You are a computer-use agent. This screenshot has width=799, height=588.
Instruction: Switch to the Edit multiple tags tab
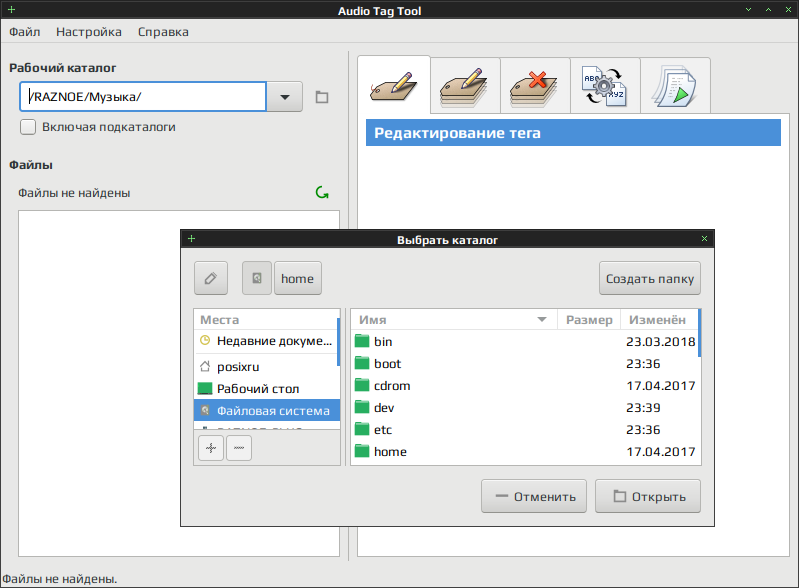[x=465, y=86]
